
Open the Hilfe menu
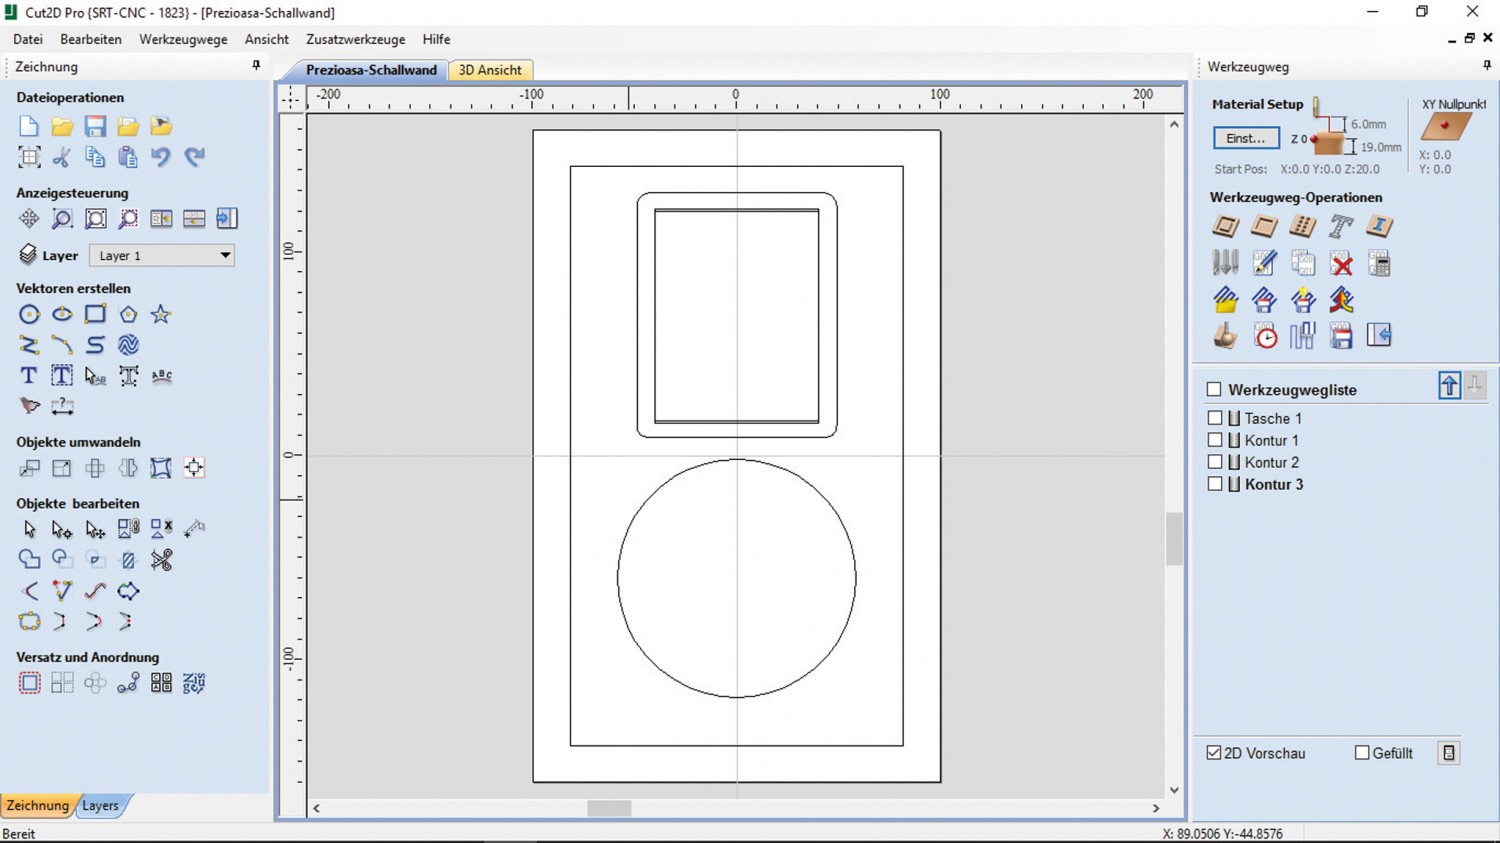[436, 39]
